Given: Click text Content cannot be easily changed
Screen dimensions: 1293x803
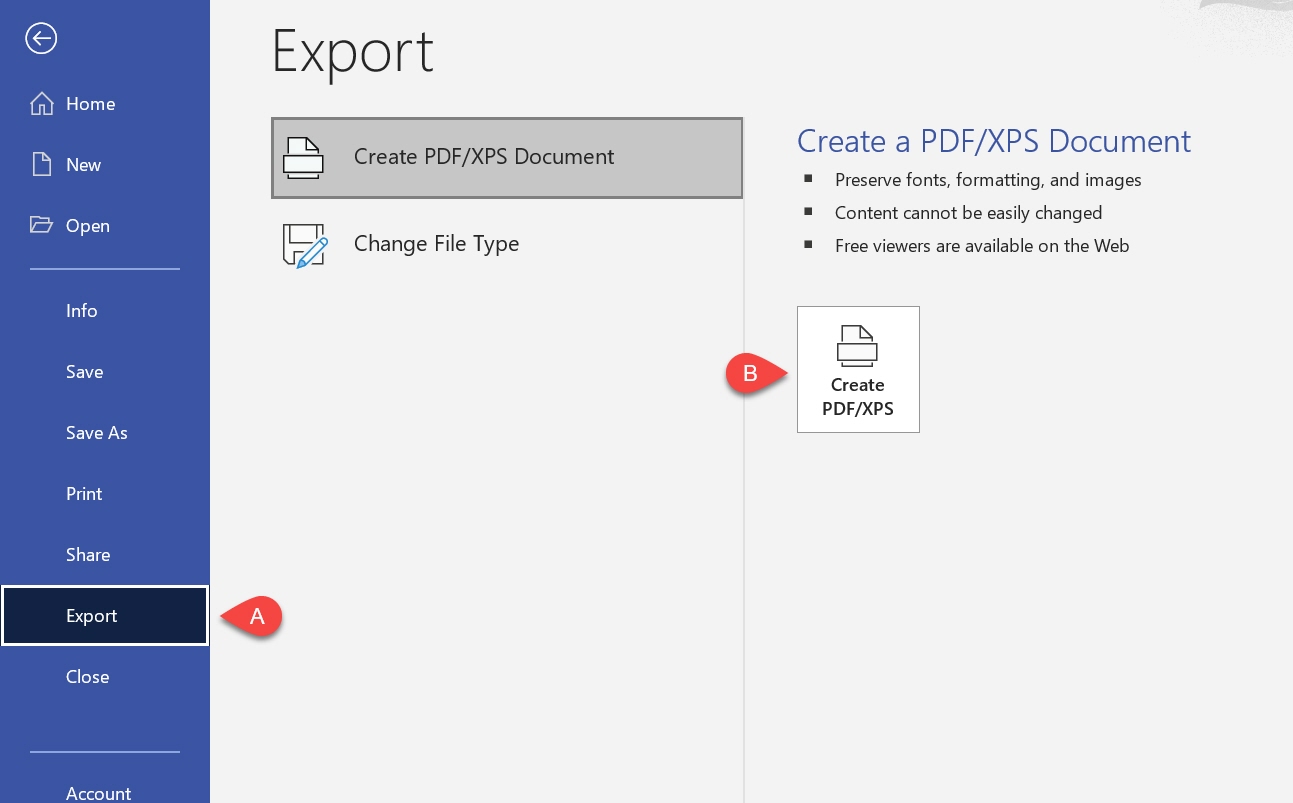Looking at the screenshot, I should pos(968,213).
